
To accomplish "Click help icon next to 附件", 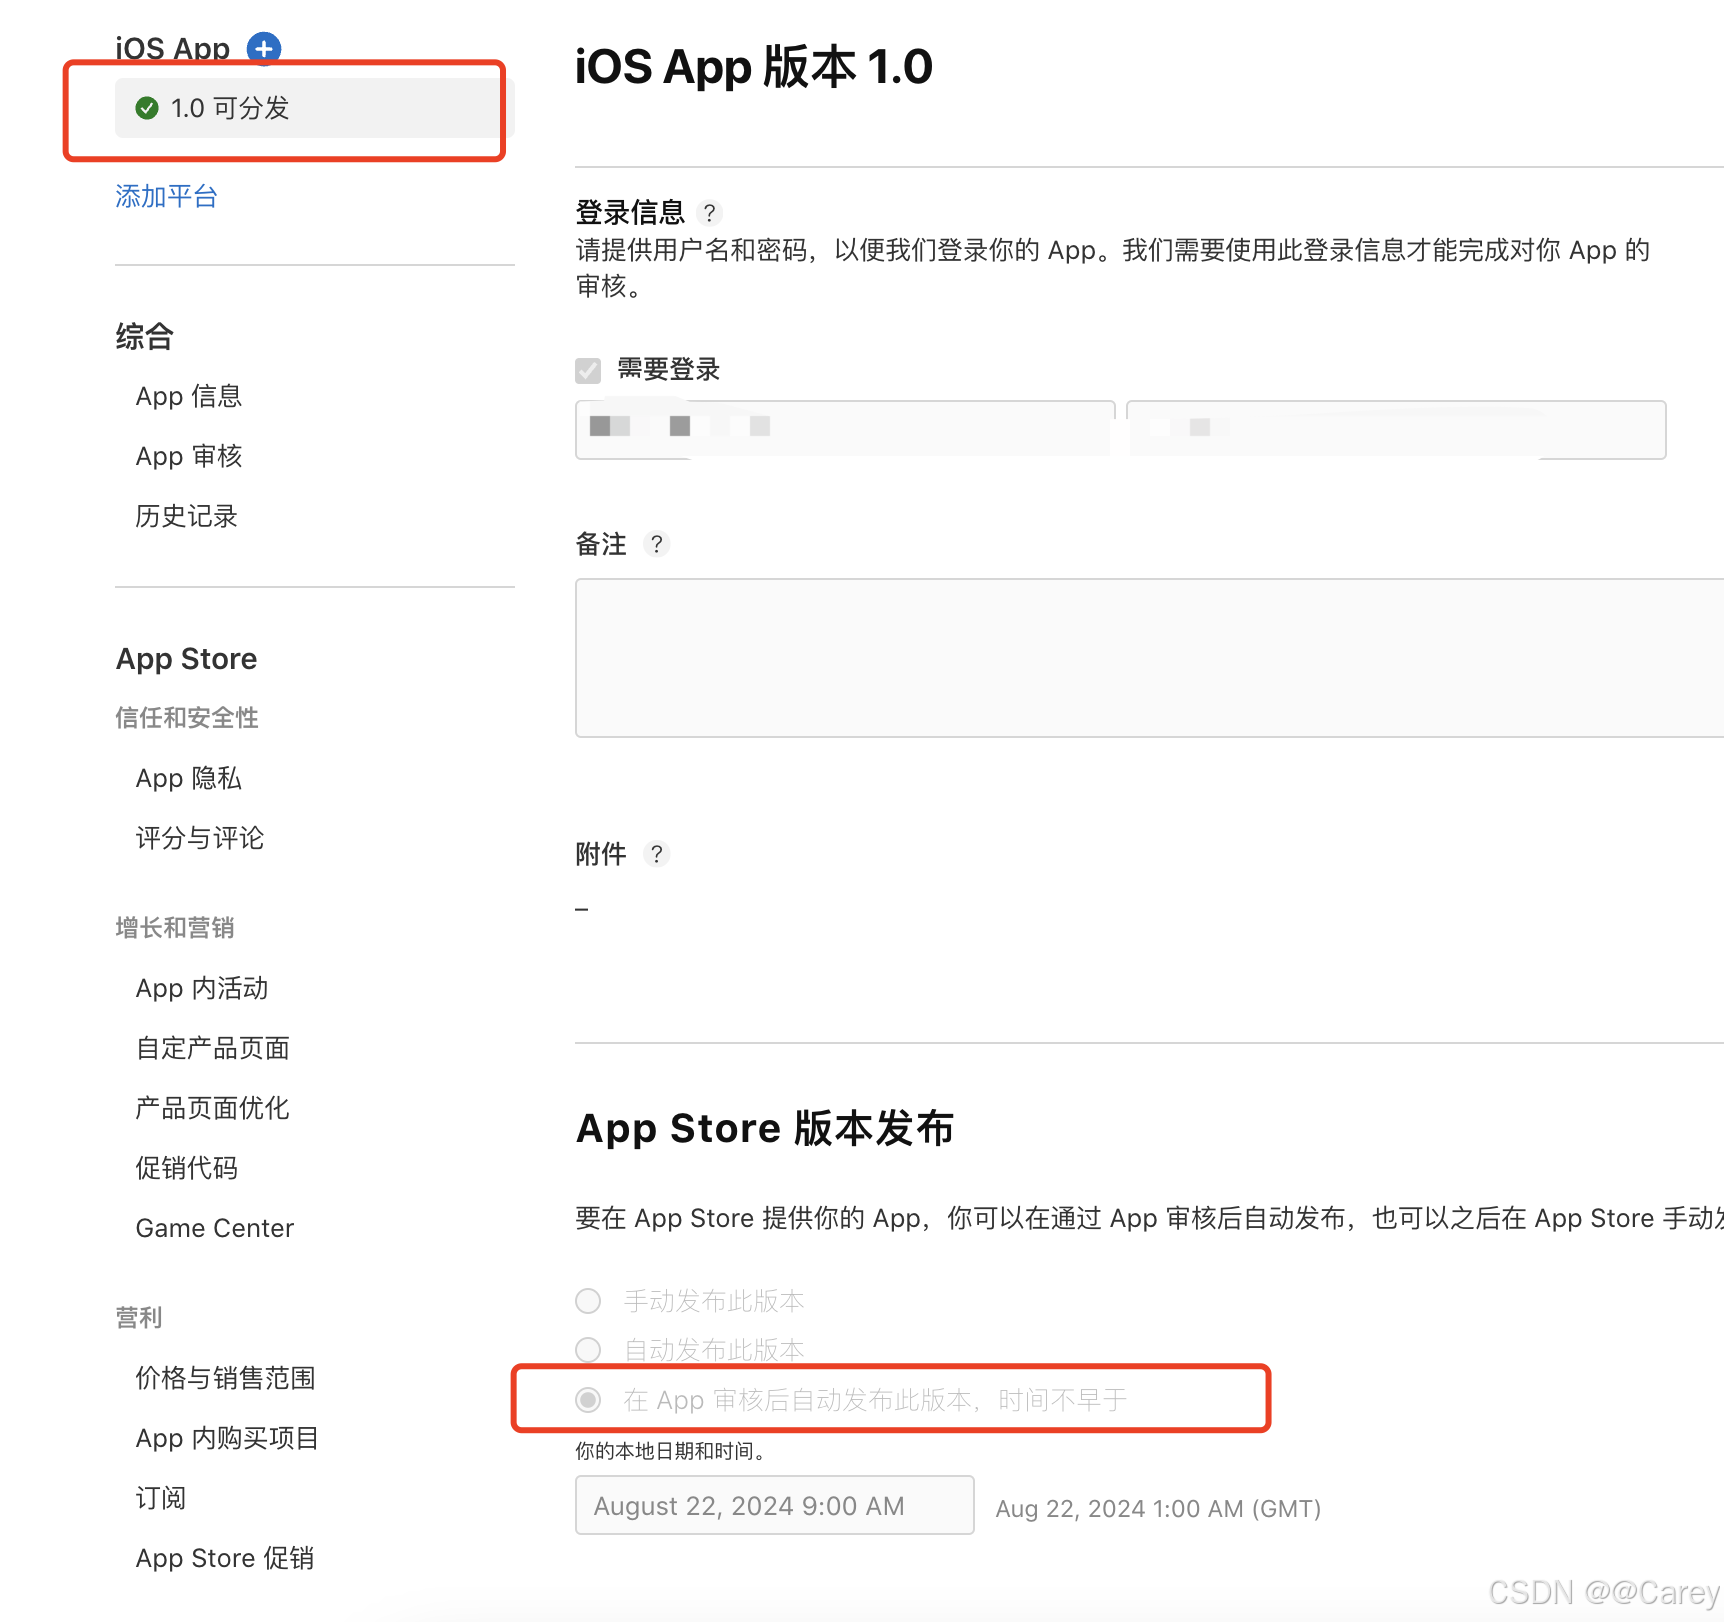I will tap(656, 854).
